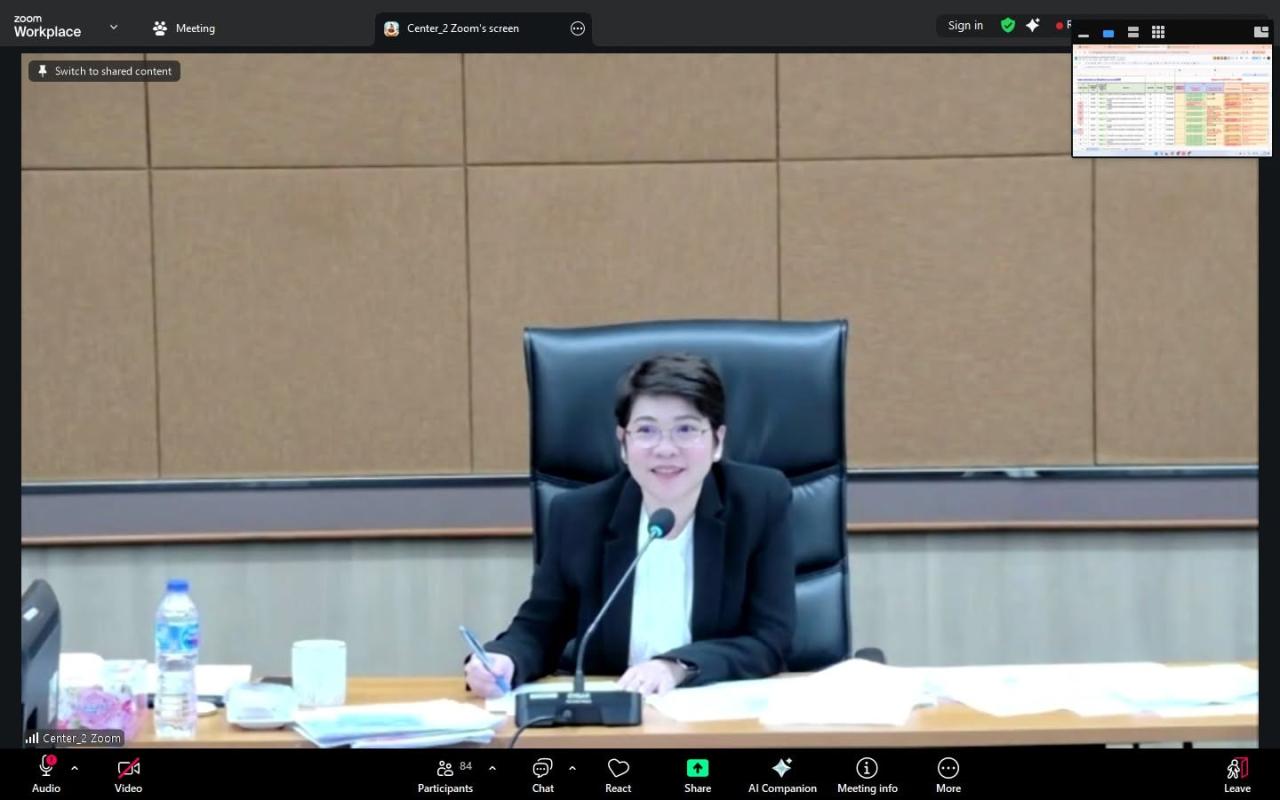Open the Zoom Workplace dropdown arrow

tap(113, 27)
